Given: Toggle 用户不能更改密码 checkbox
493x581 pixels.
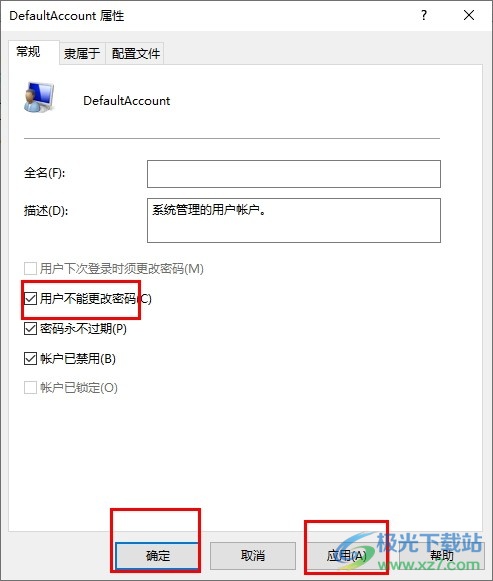Looking at the screenshot, I should 30,298.
